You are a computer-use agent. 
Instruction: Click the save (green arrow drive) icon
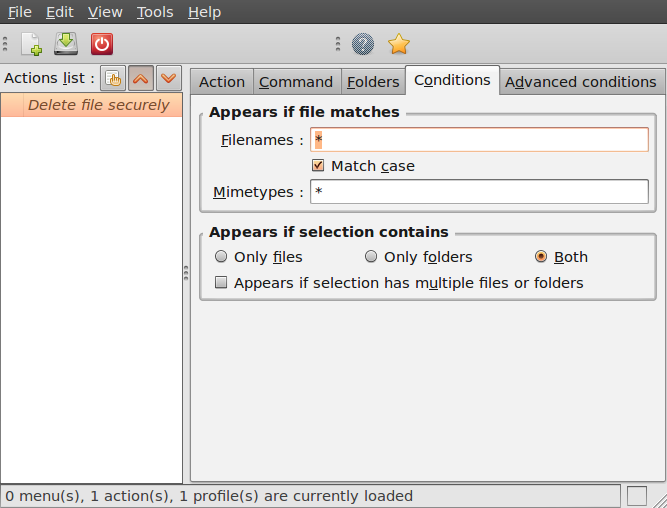[x=66, y=44]
